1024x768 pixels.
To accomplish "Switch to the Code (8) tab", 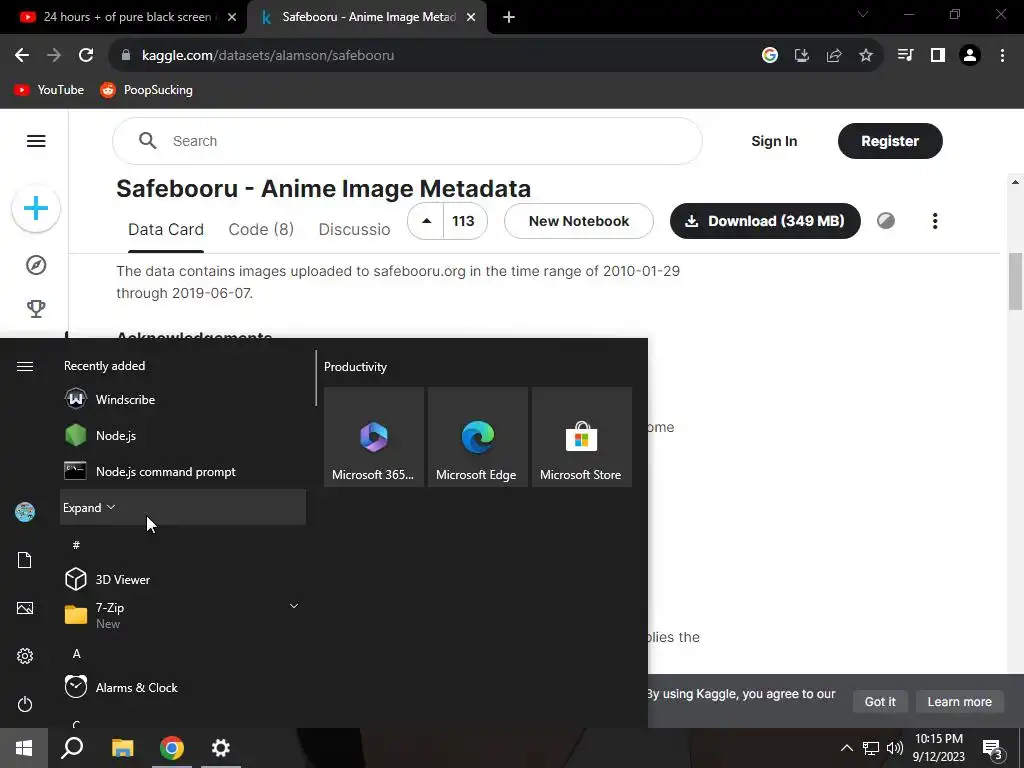I will click(x=261, y=230).
